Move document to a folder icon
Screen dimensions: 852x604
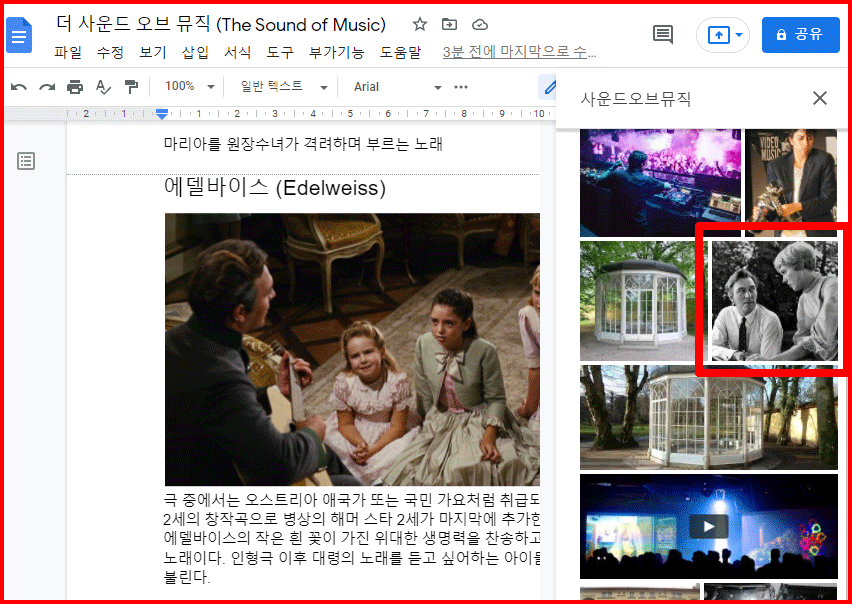coord(449,24)
